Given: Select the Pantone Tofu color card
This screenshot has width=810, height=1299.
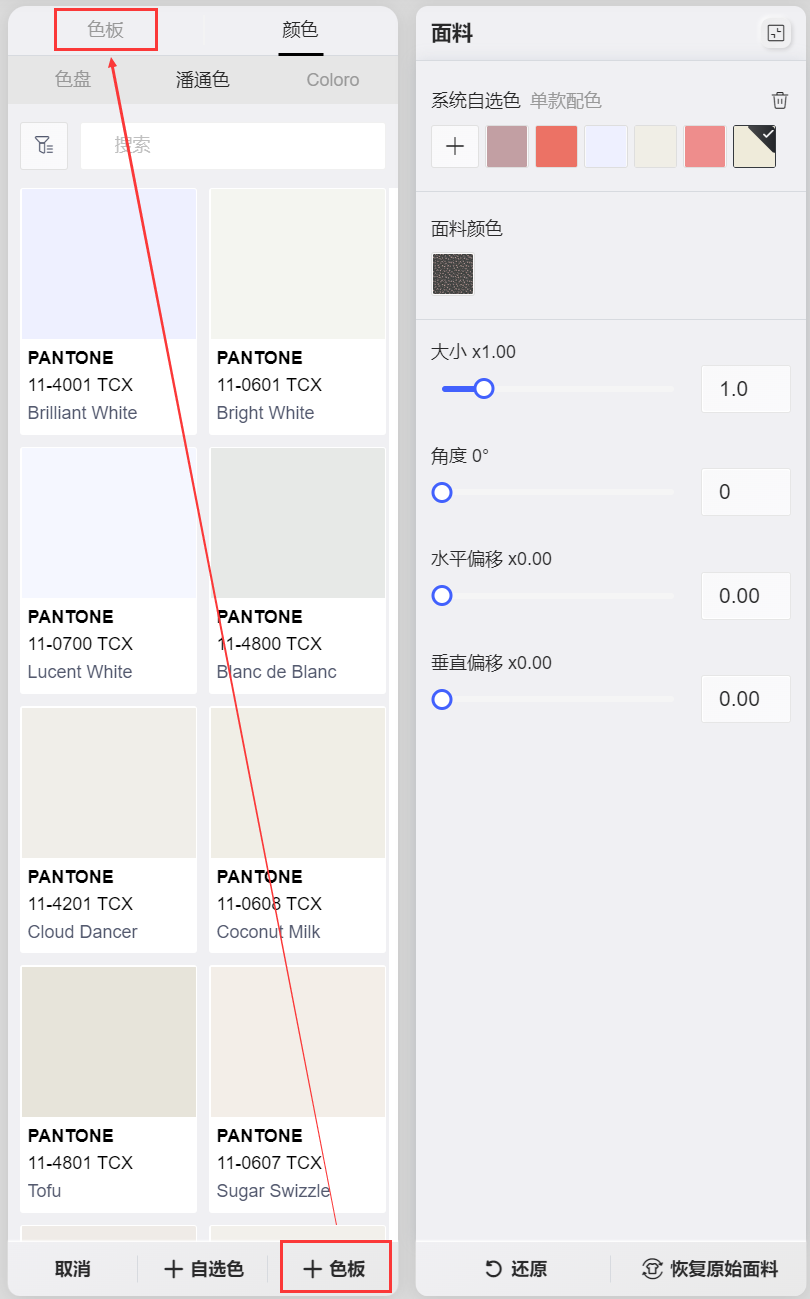Looking at the screenshot, I should coord(108,1088).
